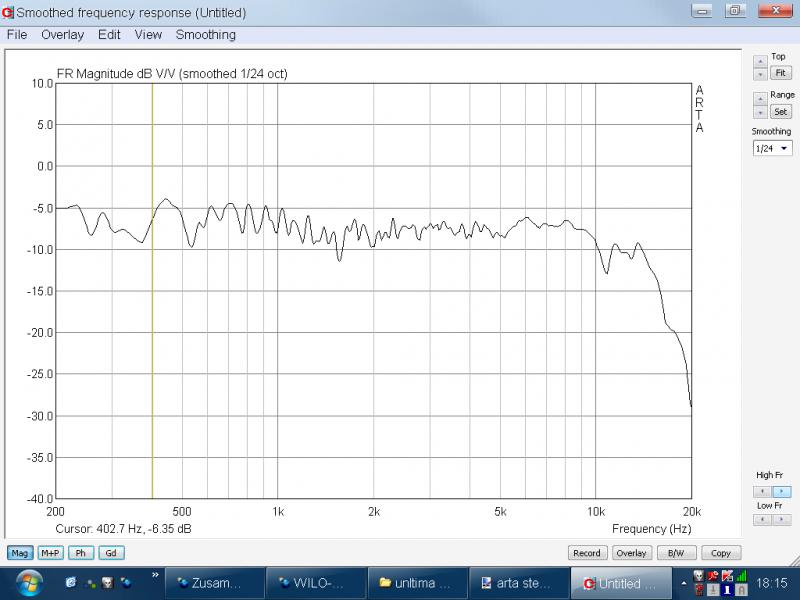Open the Windows Start menu
Viewport: 800px width, 600px height.
coord(30,583)
